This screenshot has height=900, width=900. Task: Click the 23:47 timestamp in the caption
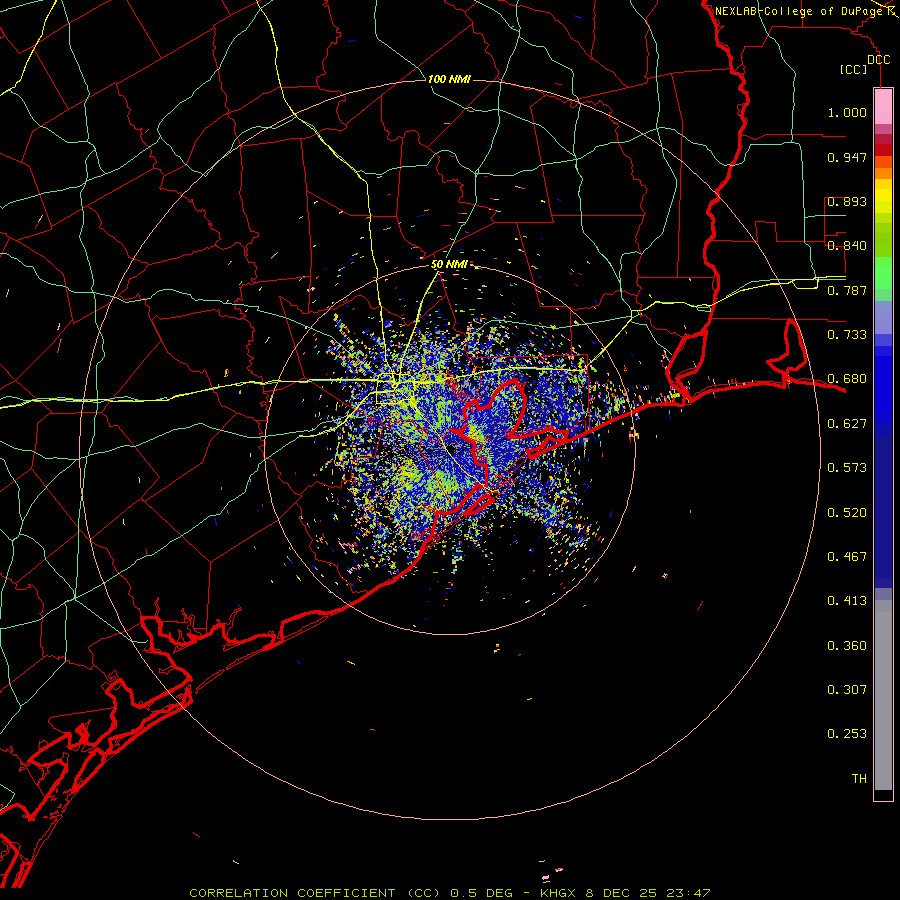click(x=688, y=893)
